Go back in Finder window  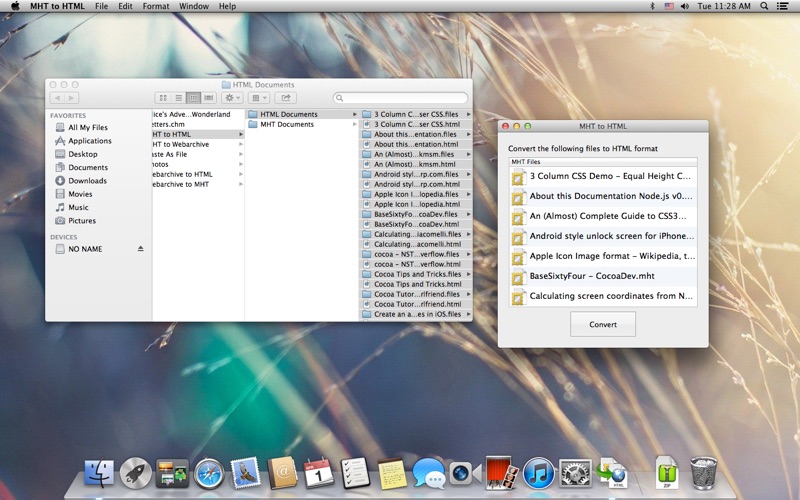pyautogui.click(x=57, y=98)
